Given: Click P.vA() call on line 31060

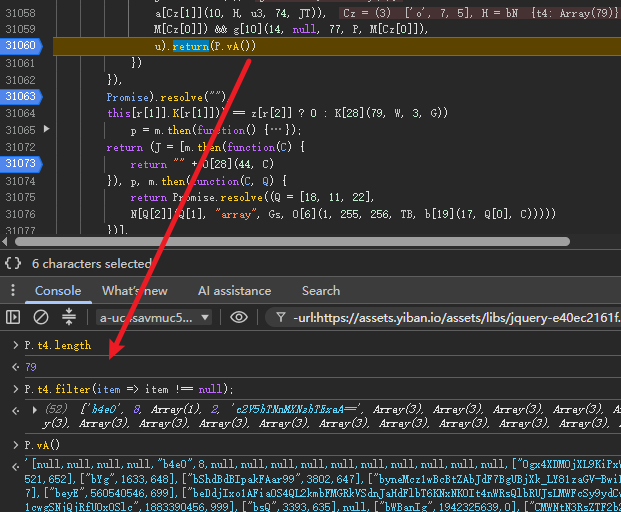Looking at the screenshot, I should coord(233,46).
